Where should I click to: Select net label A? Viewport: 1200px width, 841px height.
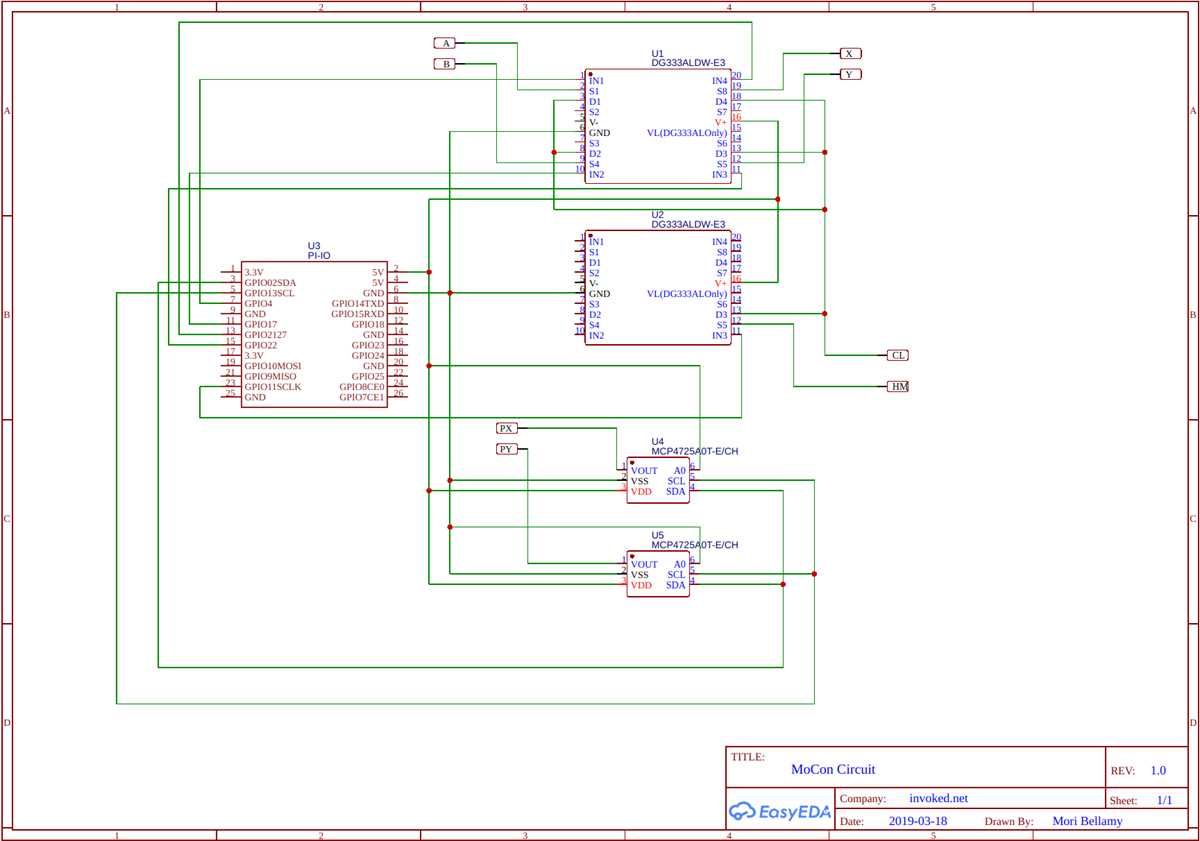coord(445,43)
